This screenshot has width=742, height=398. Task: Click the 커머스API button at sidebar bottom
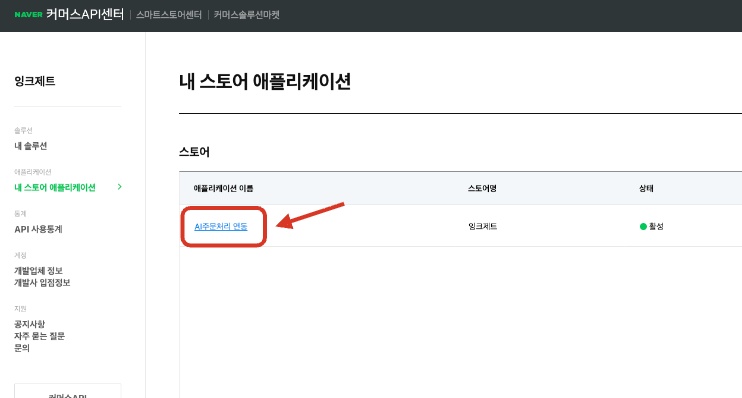pos(68,391)
